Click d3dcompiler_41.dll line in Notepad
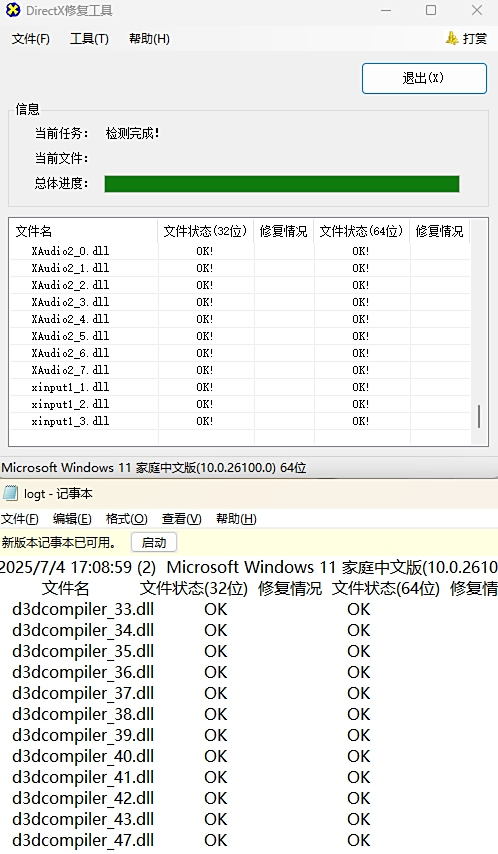Screen dimensions: 498x854 pos(83,777)
